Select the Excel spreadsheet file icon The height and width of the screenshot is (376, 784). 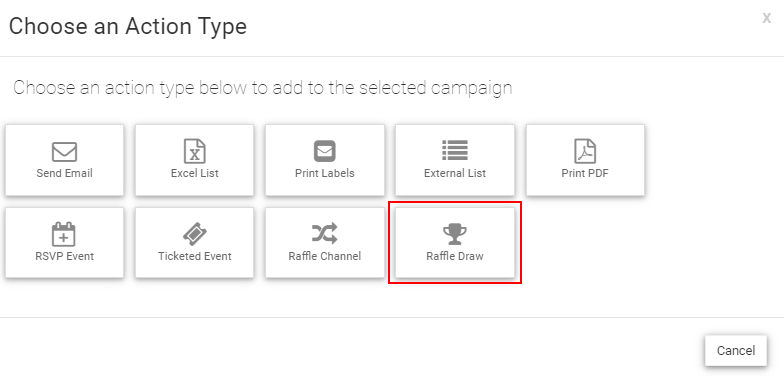[194, 151]
